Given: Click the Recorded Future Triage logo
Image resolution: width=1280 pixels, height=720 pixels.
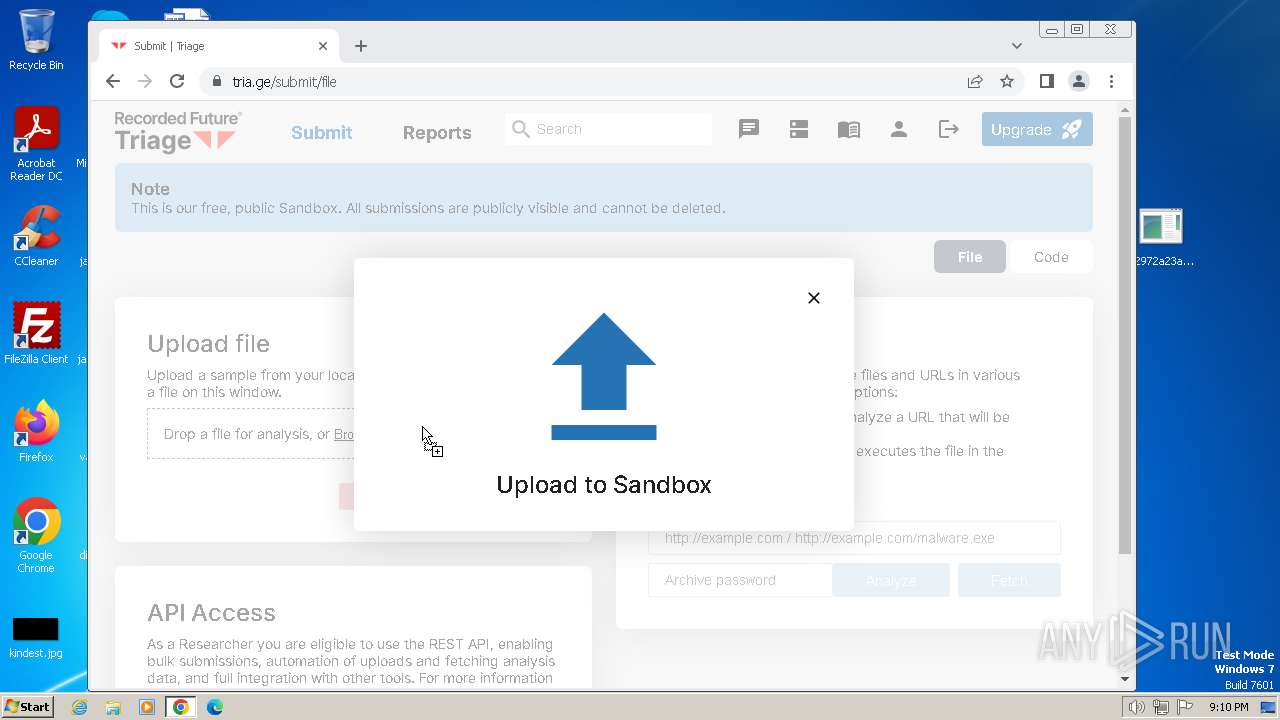Looking at the screenshot, I should pos(178,131).
